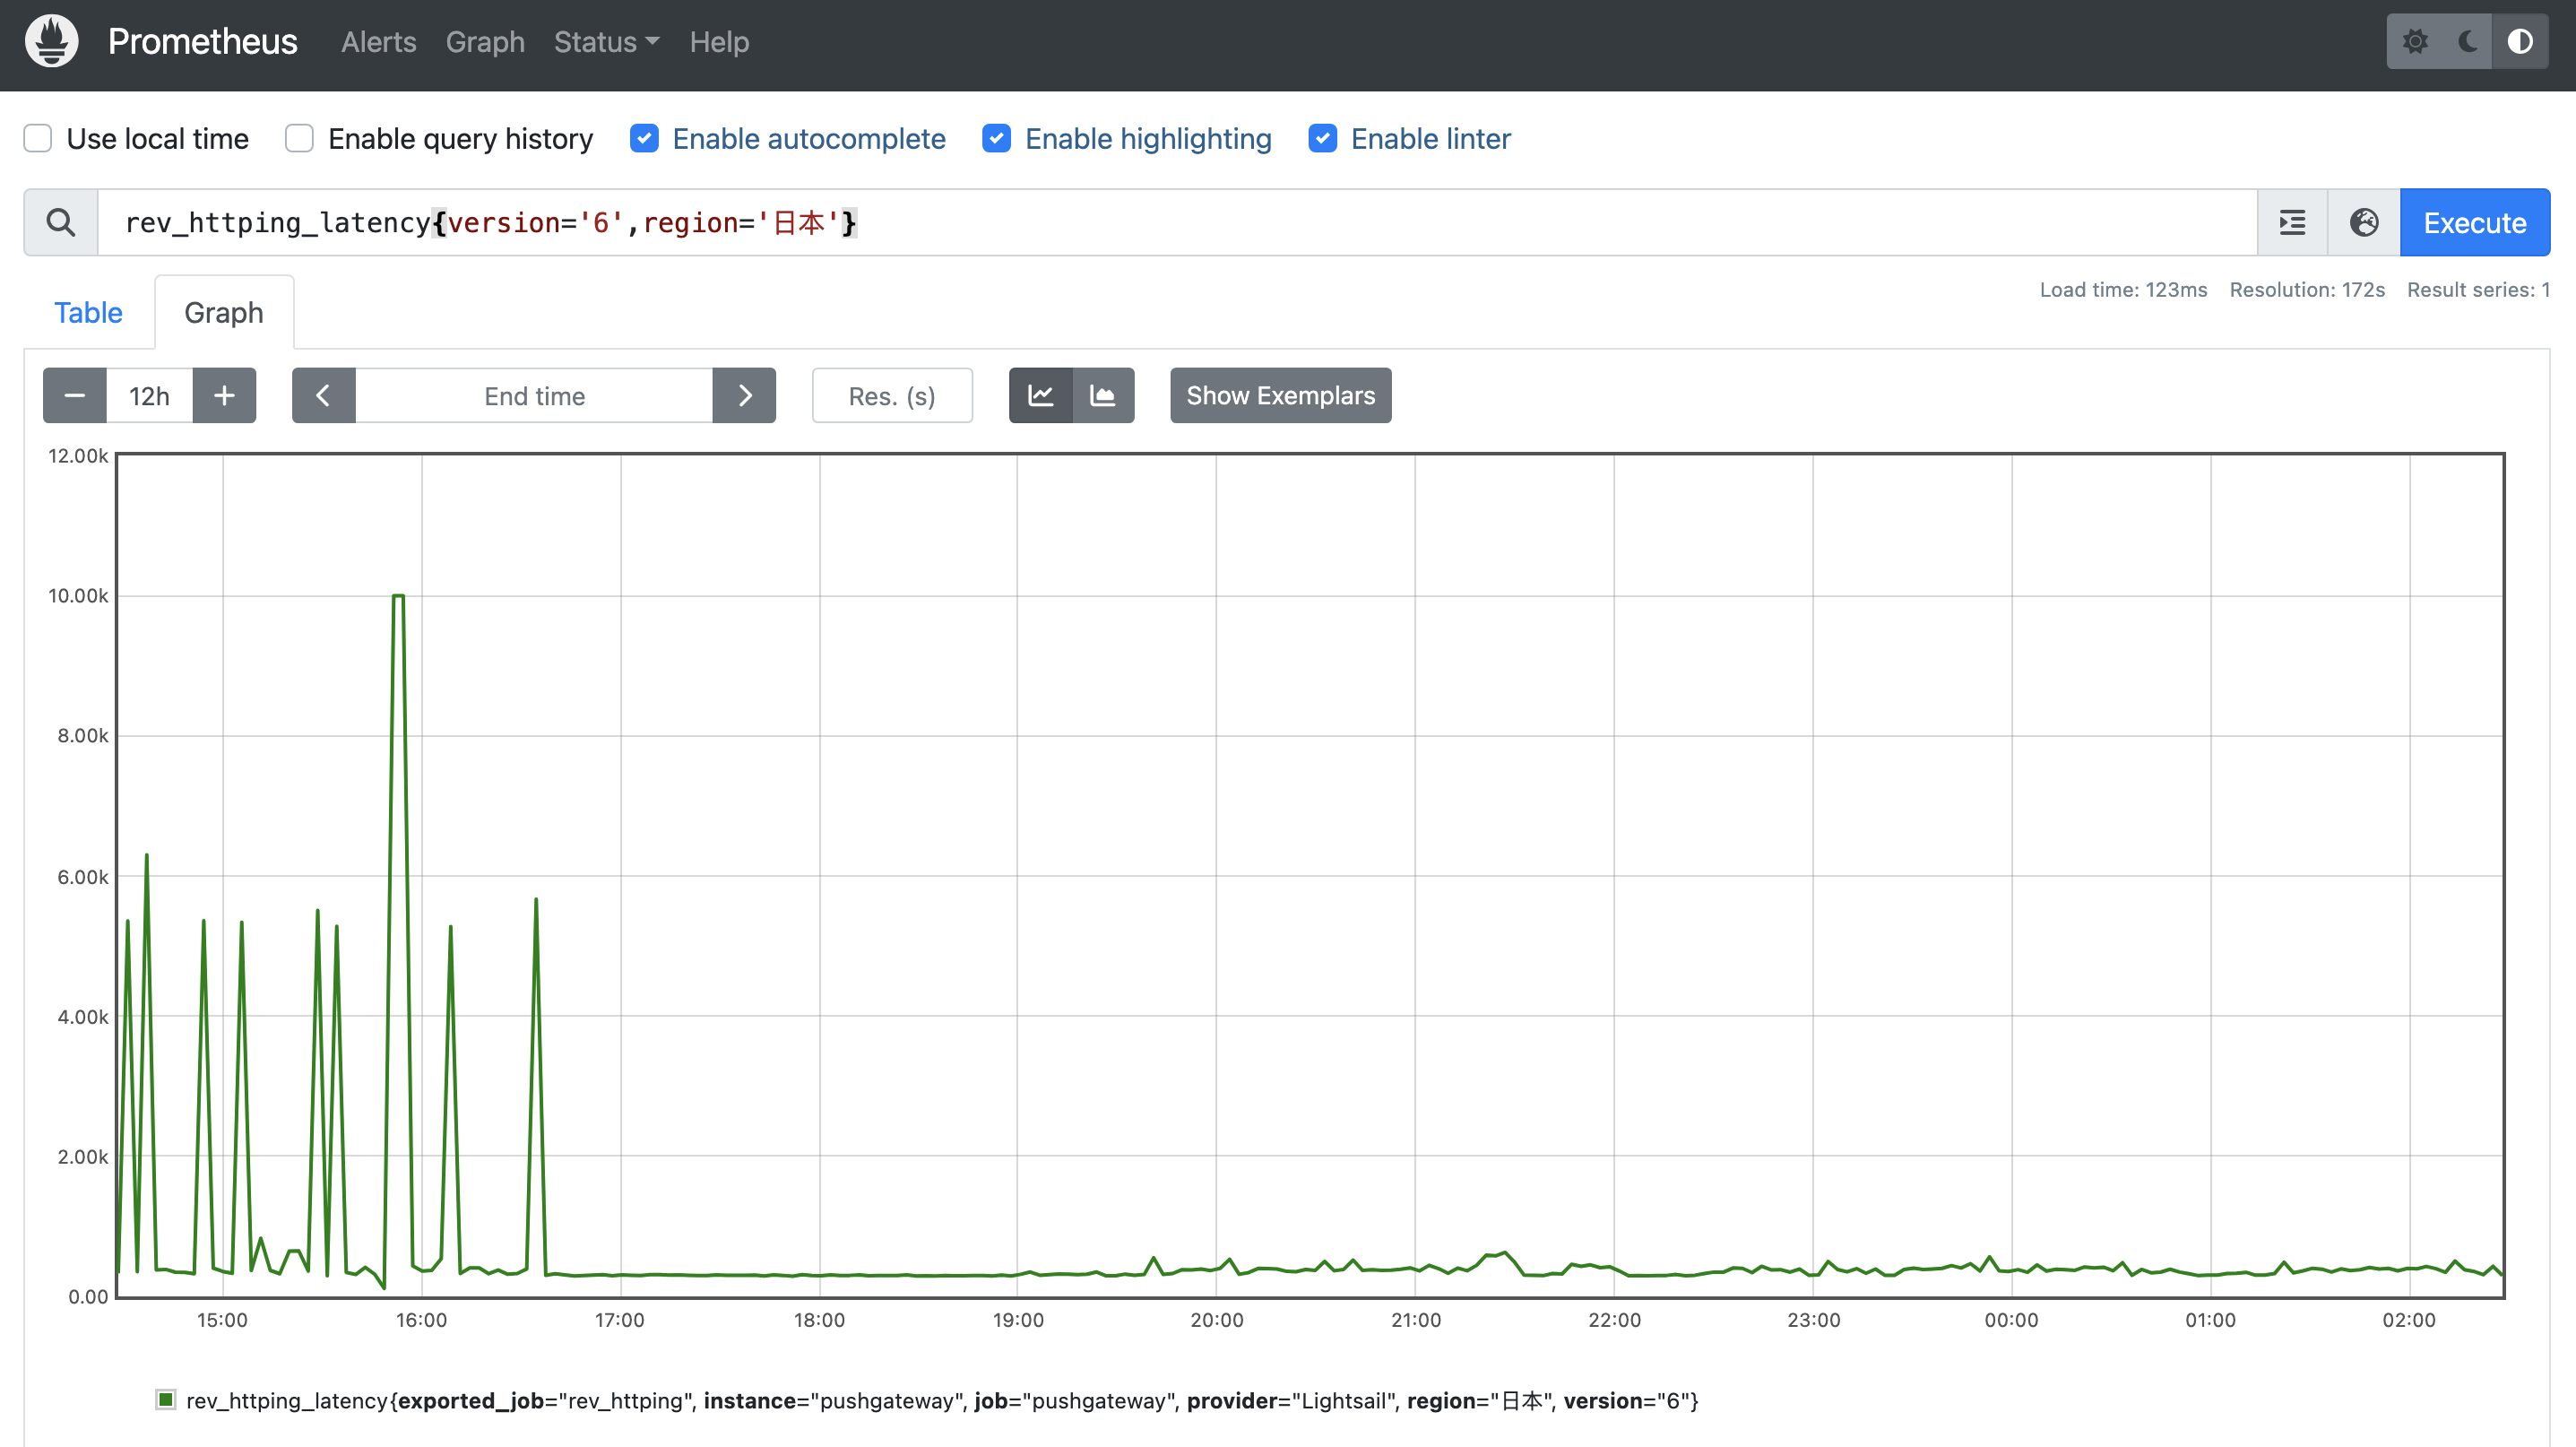The image size is (2576, 1447).
Task: Switch to the stacked area graph
Action: tap(1103, 395)
